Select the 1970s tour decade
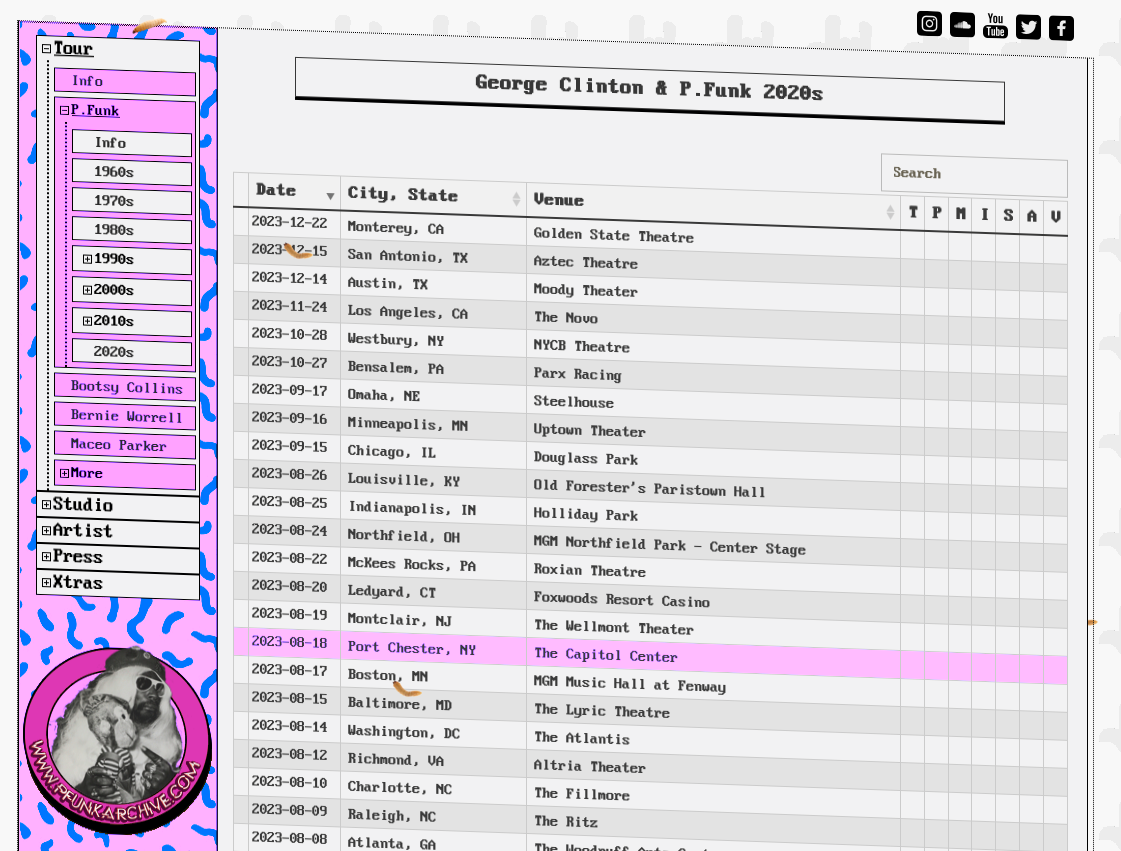 tap(132, 201)
